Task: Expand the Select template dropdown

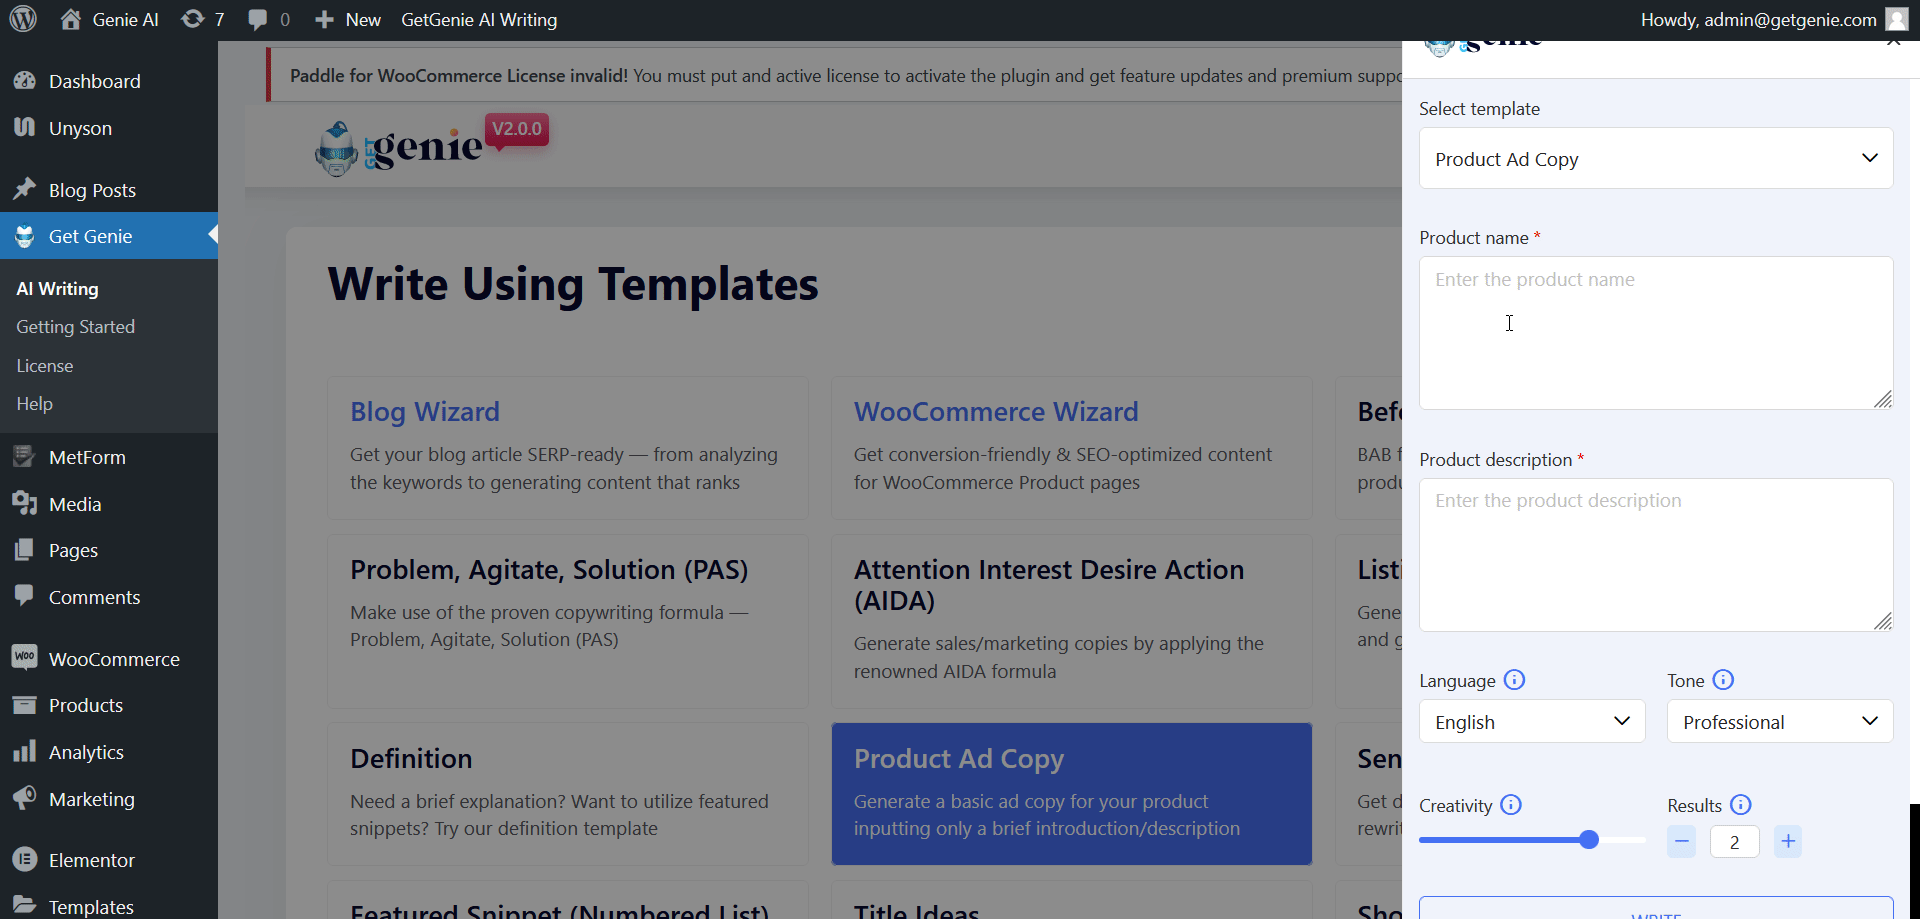Action: click(1656, 158)
